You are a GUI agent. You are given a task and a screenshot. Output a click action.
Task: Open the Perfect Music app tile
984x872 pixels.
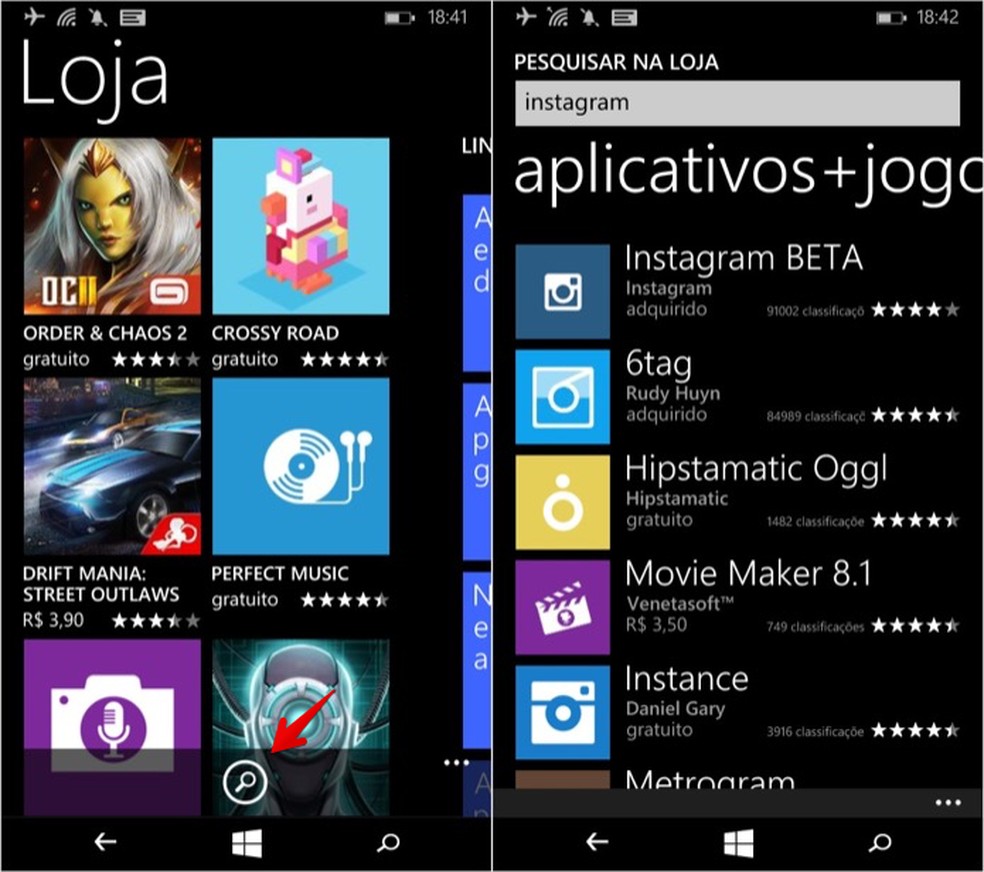301,466
